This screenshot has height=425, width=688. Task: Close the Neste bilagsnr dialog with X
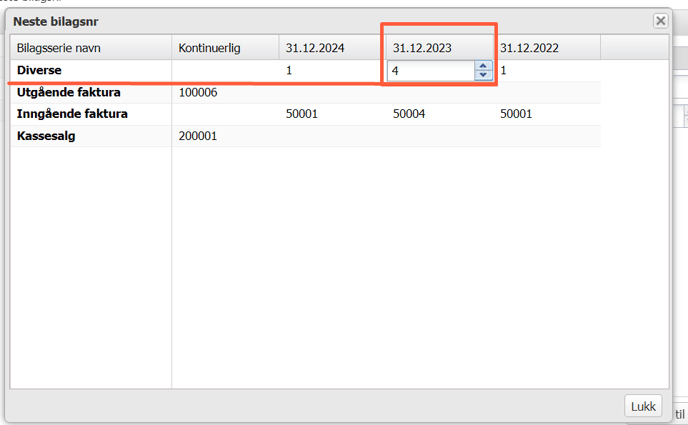(x=660, y=20)
